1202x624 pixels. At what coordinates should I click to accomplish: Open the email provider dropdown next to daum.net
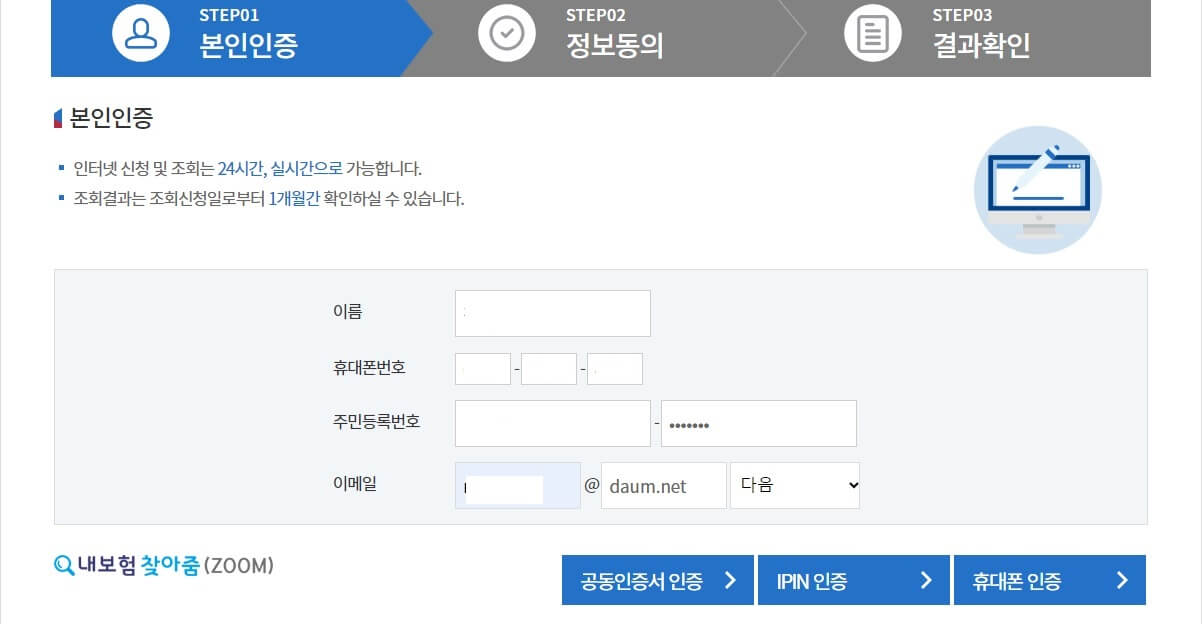[795, 485]
